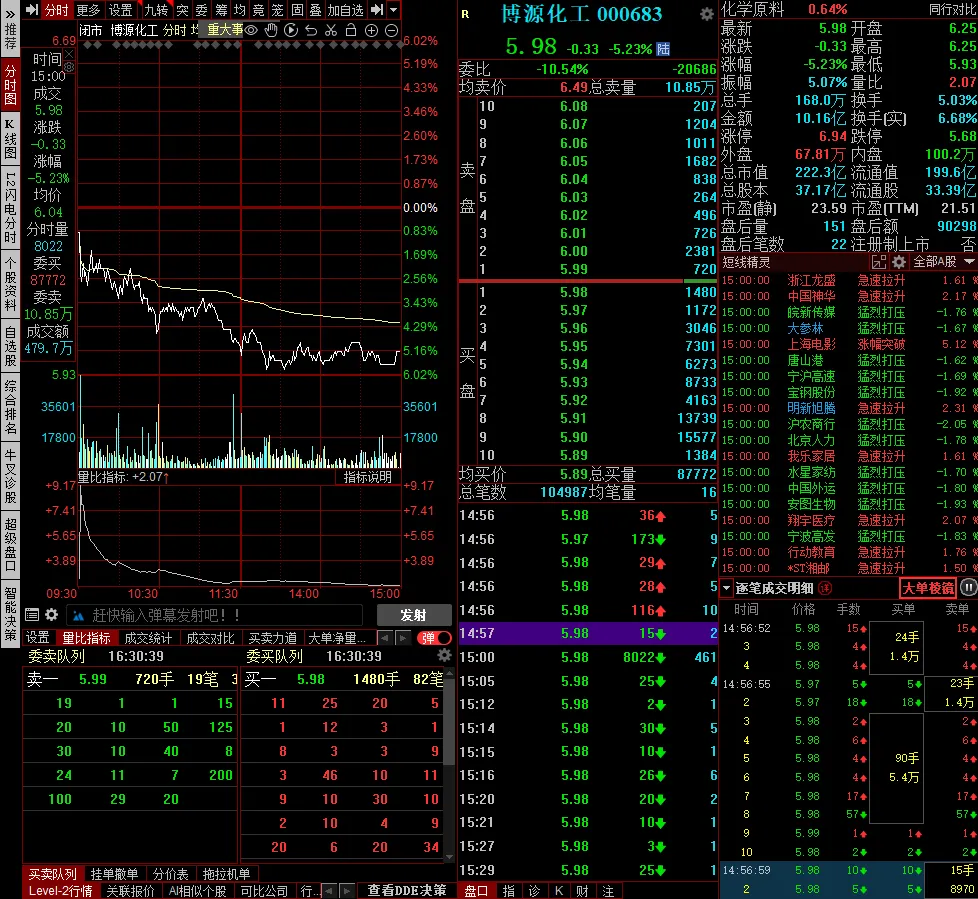Click the circular replay play icon
The width and height of the screenshot is (978, 899).
click(x=291, y=30)
